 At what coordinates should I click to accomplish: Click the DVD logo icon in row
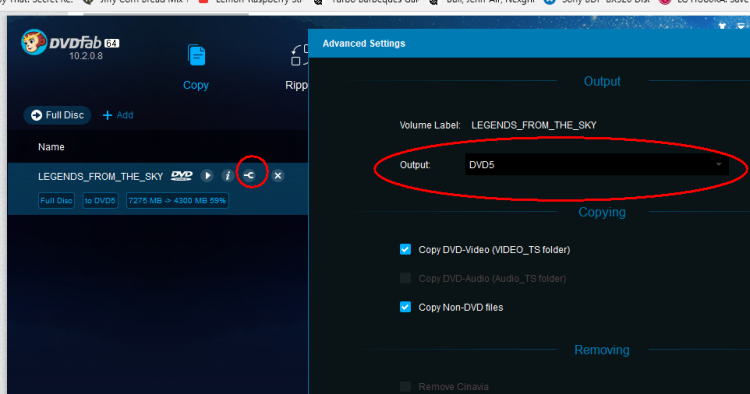tap(182, 176)
